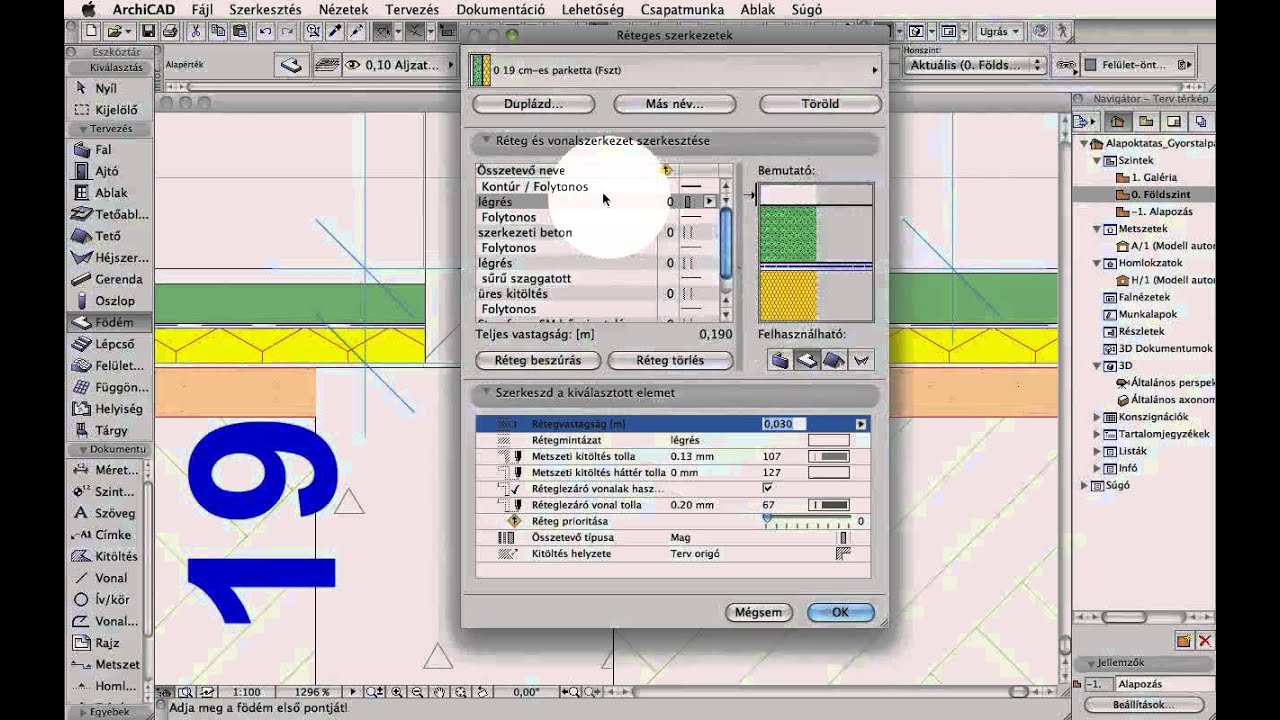The height and width of the screenshot is (720, 1280).
Task: Collapse Szintek tree node in Navigator
Action: (x=1097, y=160)
